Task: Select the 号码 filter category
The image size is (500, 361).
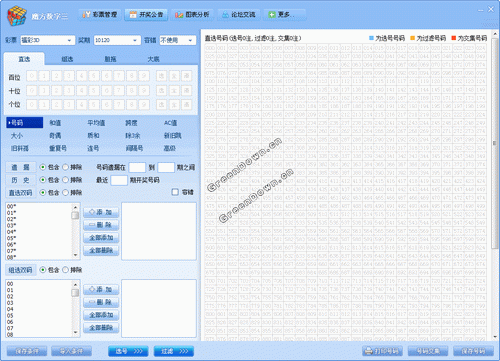Action: tap(25, 123)
